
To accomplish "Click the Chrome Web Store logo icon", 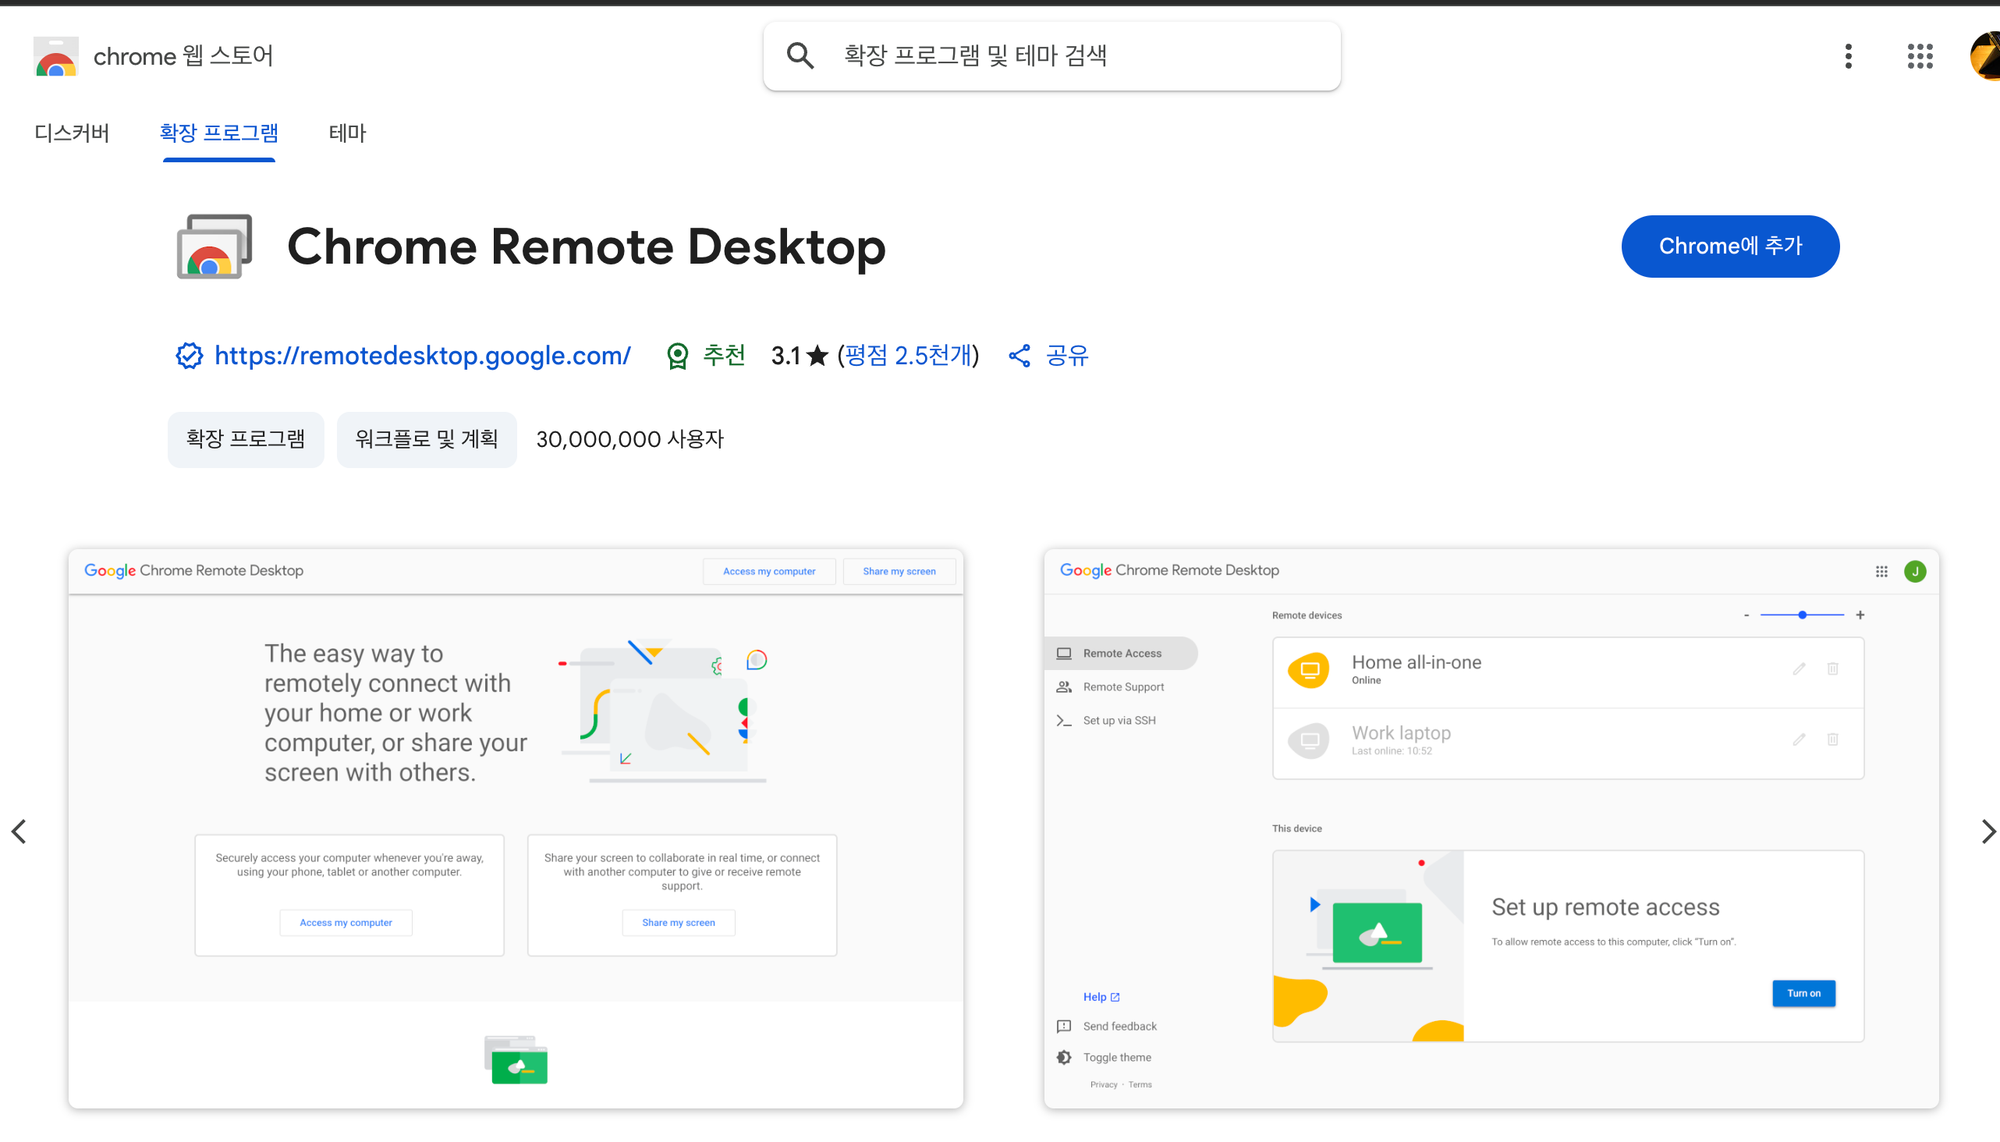I will pos(56,57).
